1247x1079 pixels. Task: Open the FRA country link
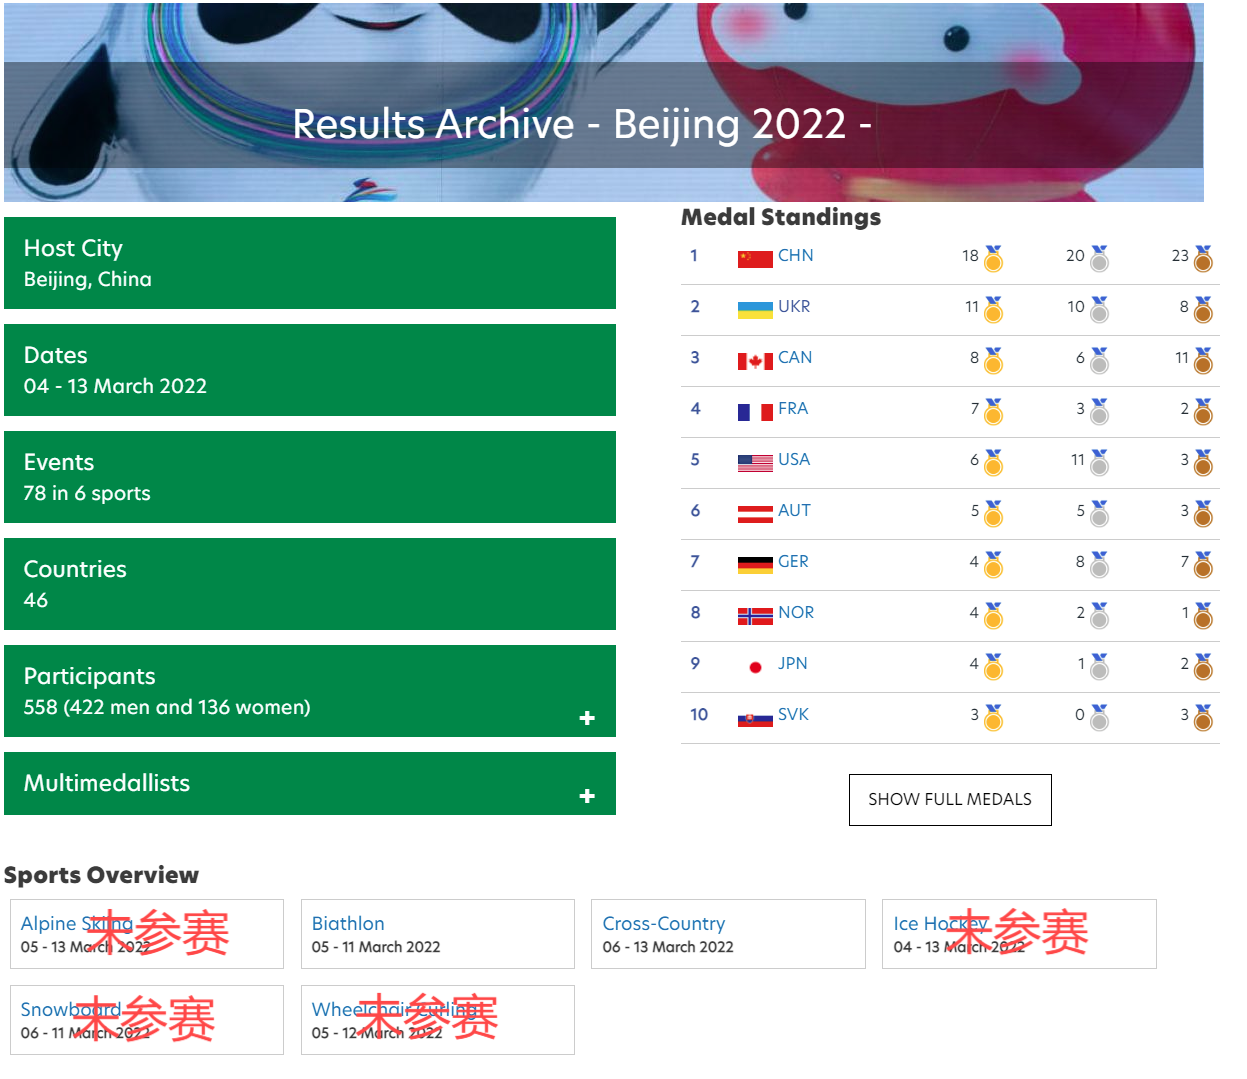pyautogui.click(x=793, y=409)
